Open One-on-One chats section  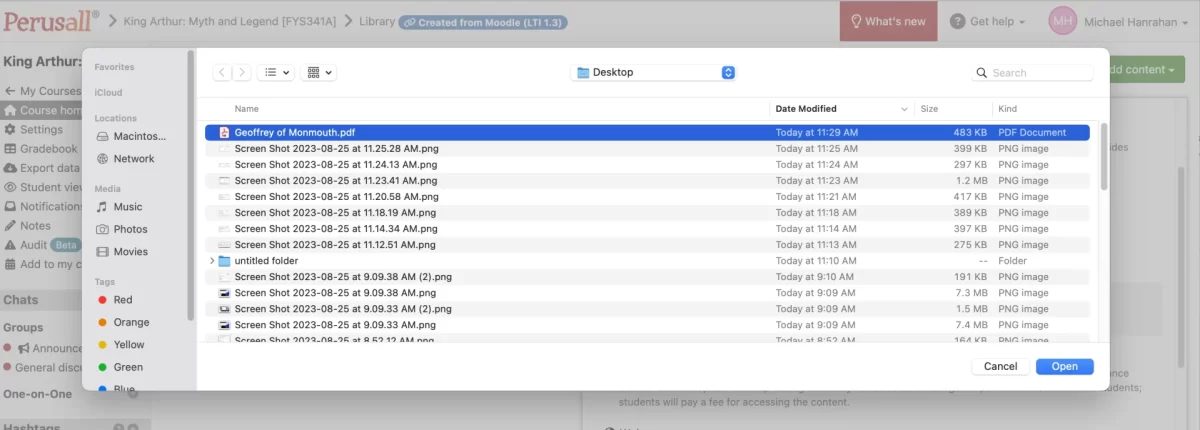coord(37,394)
